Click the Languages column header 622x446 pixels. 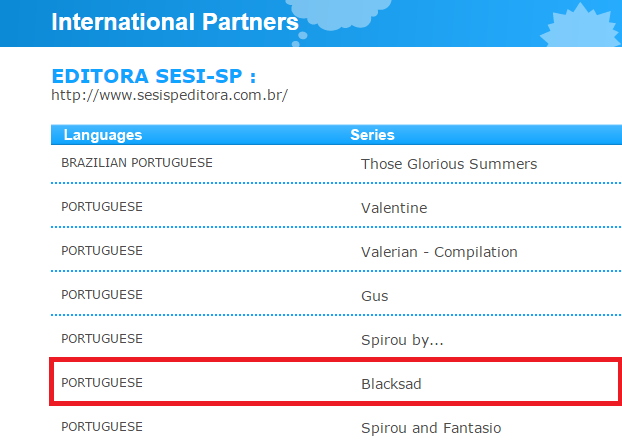coord(103,135)
